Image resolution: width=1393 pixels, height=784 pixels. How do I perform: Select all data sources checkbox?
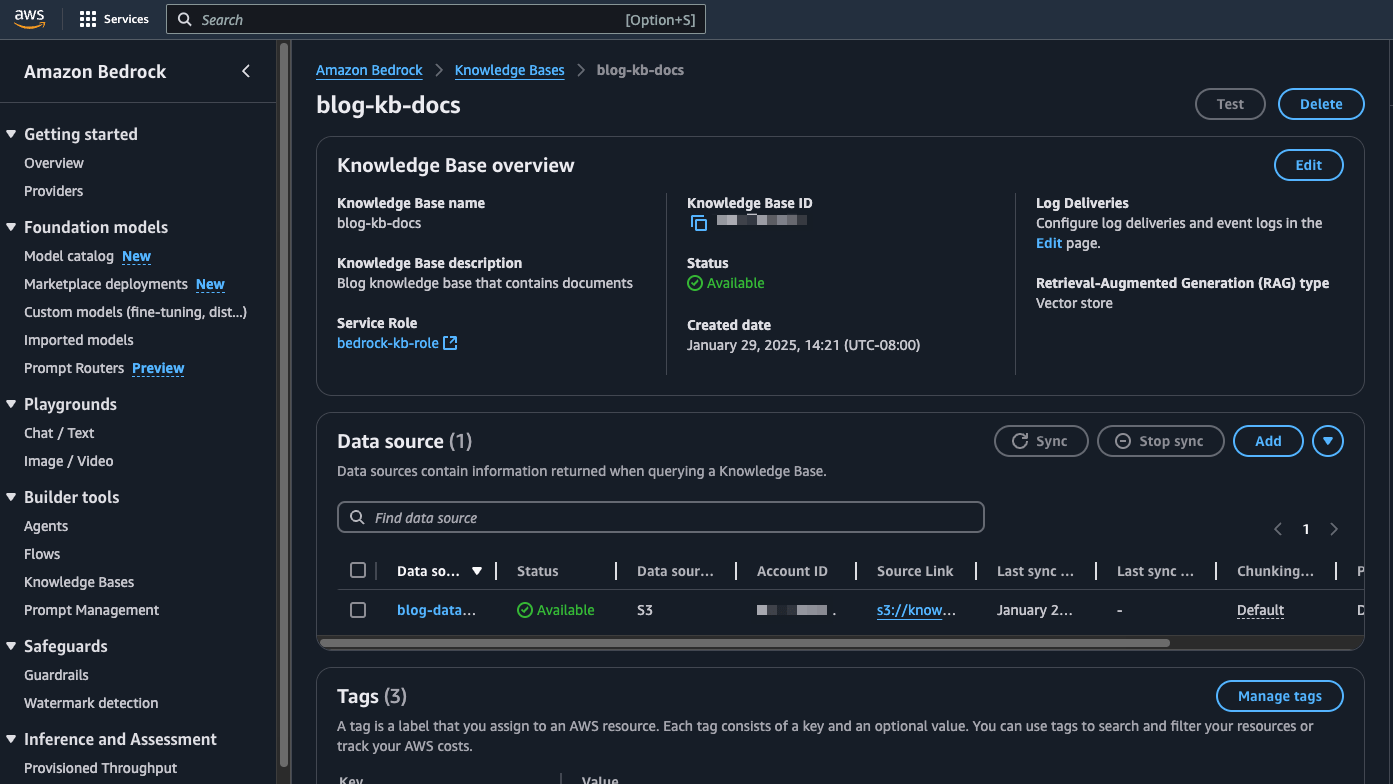coord(358,570)
